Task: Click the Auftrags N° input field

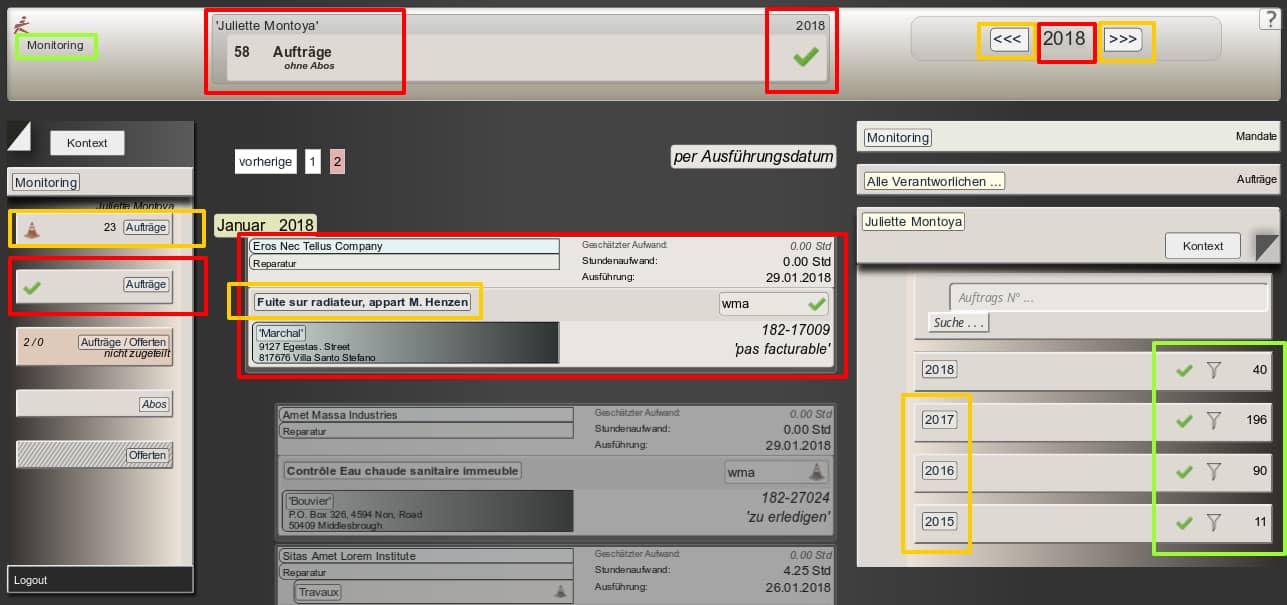Action: tap(1106, 297)
